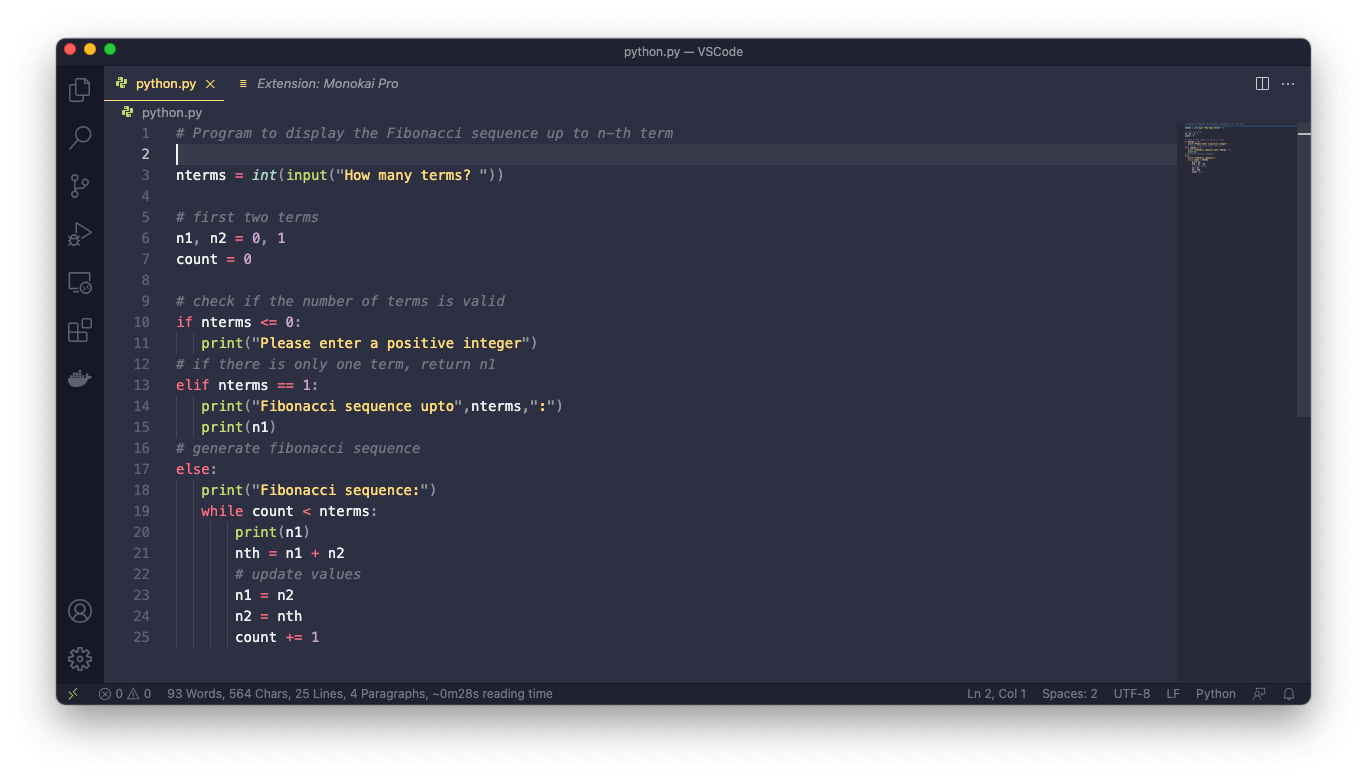Open the Extensions view icon
This screenshot has width=1367, height=779.
point(80,330)
